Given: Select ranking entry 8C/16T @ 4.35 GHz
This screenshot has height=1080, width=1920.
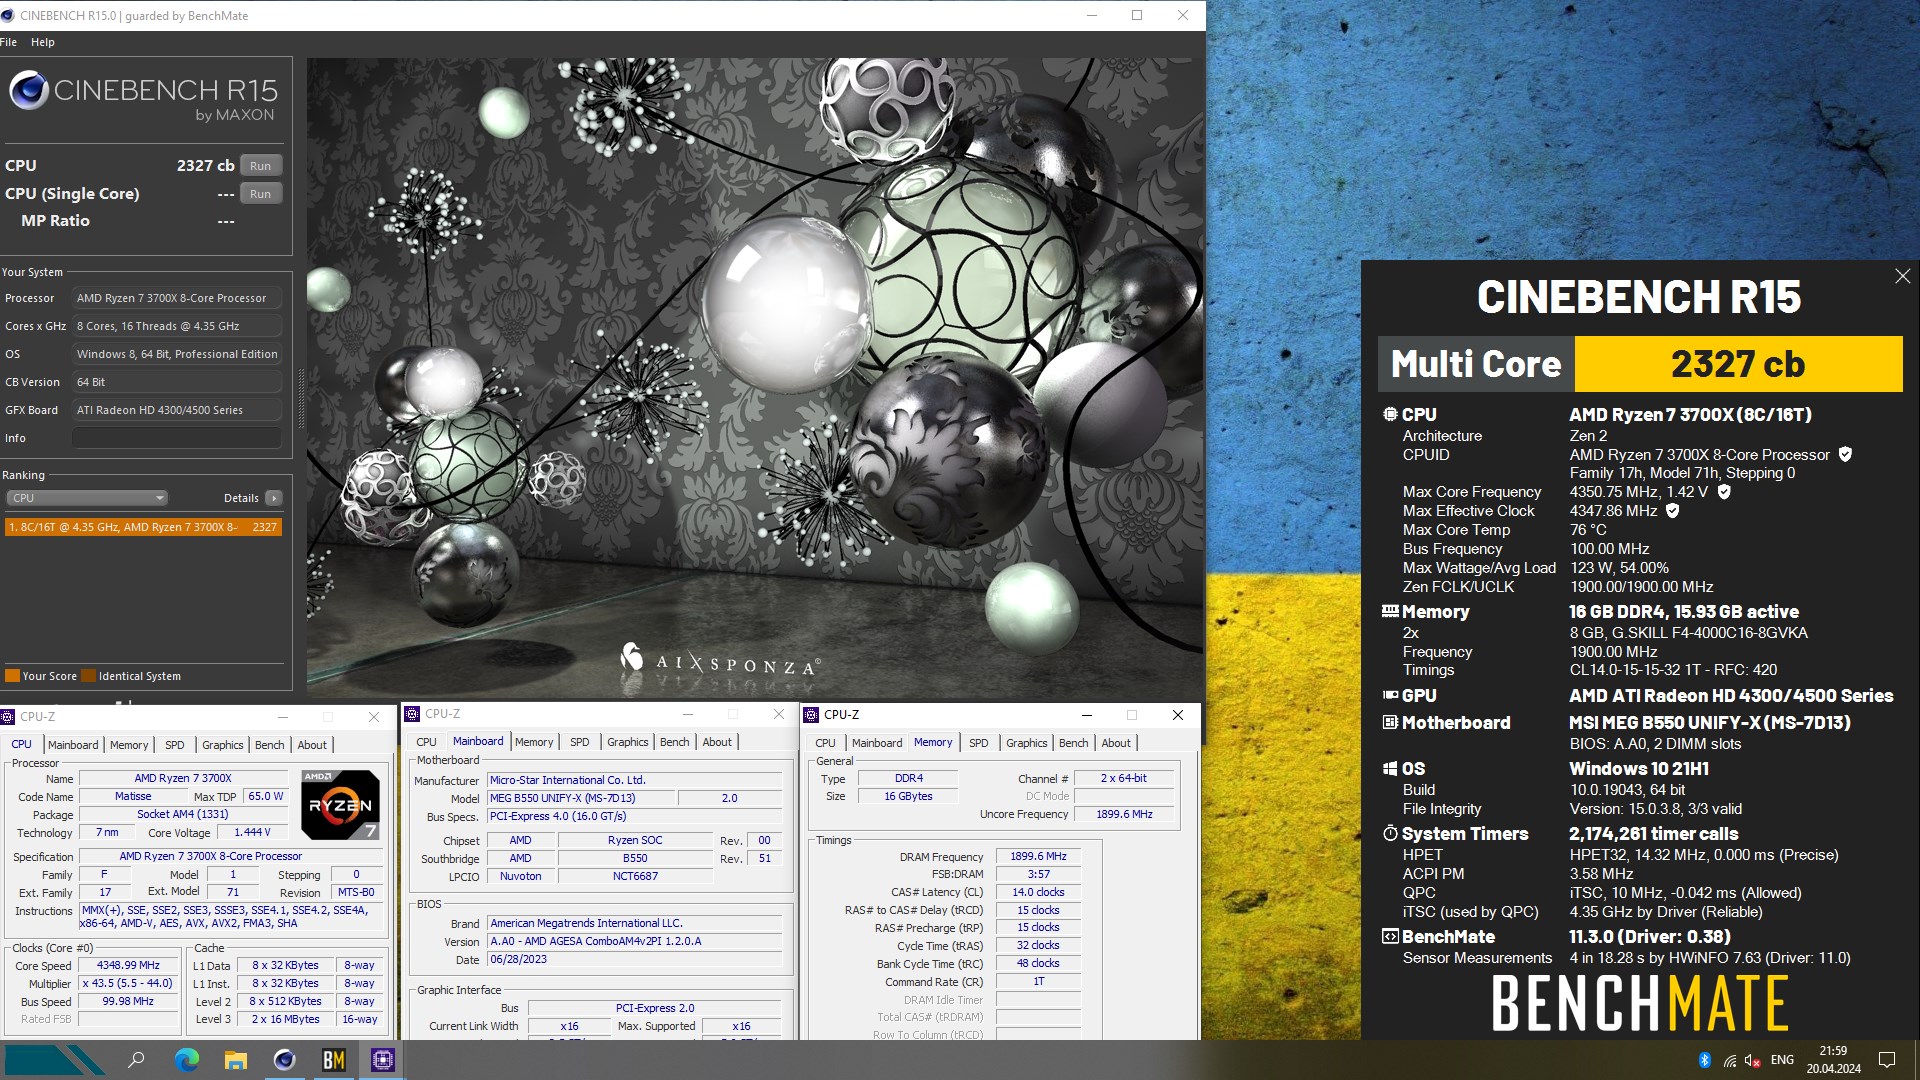Looking at the screenshot, I should click(143, 527).
